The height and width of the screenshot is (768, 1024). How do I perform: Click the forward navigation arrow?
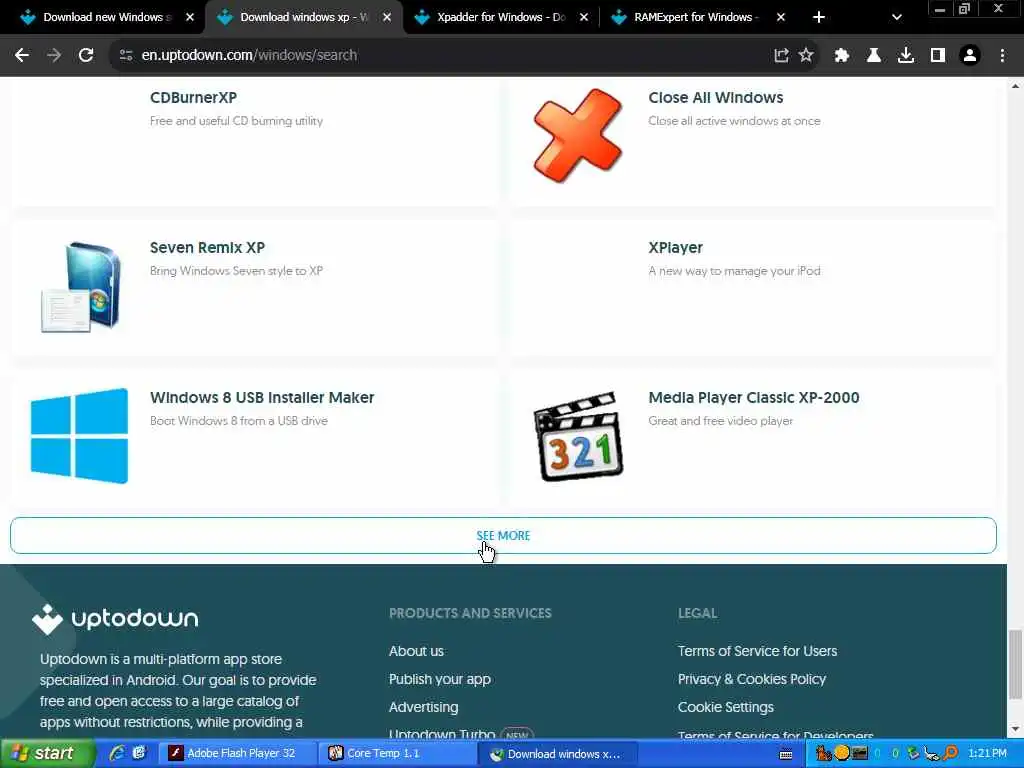pos(54,56)
